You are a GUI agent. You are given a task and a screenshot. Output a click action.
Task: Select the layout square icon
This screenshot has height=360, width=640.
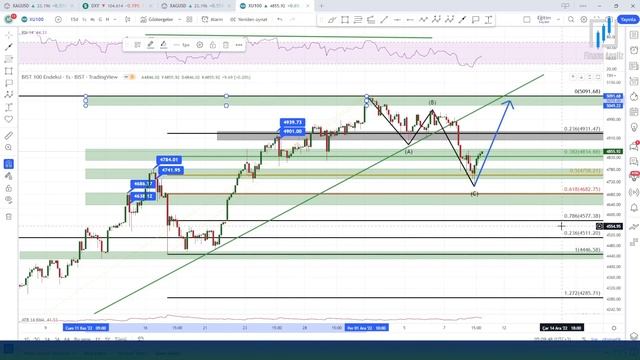point(527,19)
